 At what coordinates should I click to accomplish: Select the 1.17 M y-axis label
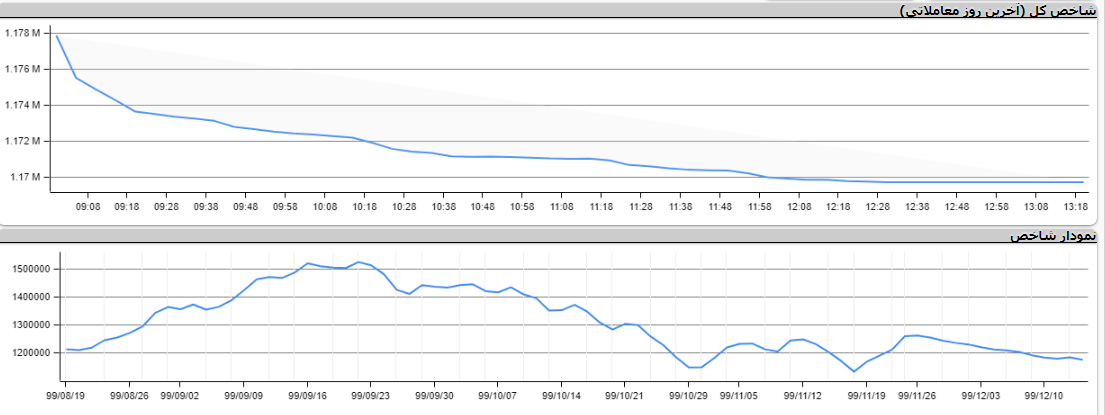(25, 177)
